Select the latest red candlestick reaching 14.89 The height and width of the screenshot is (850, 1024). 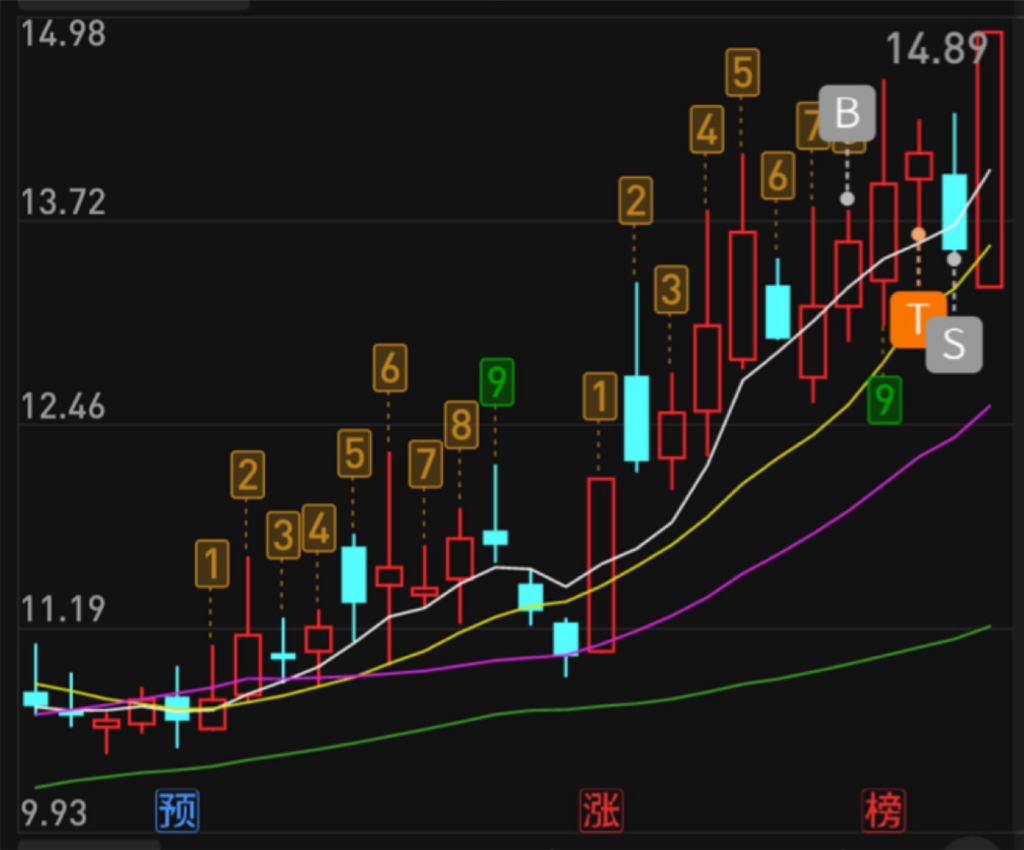pos(989,159)
